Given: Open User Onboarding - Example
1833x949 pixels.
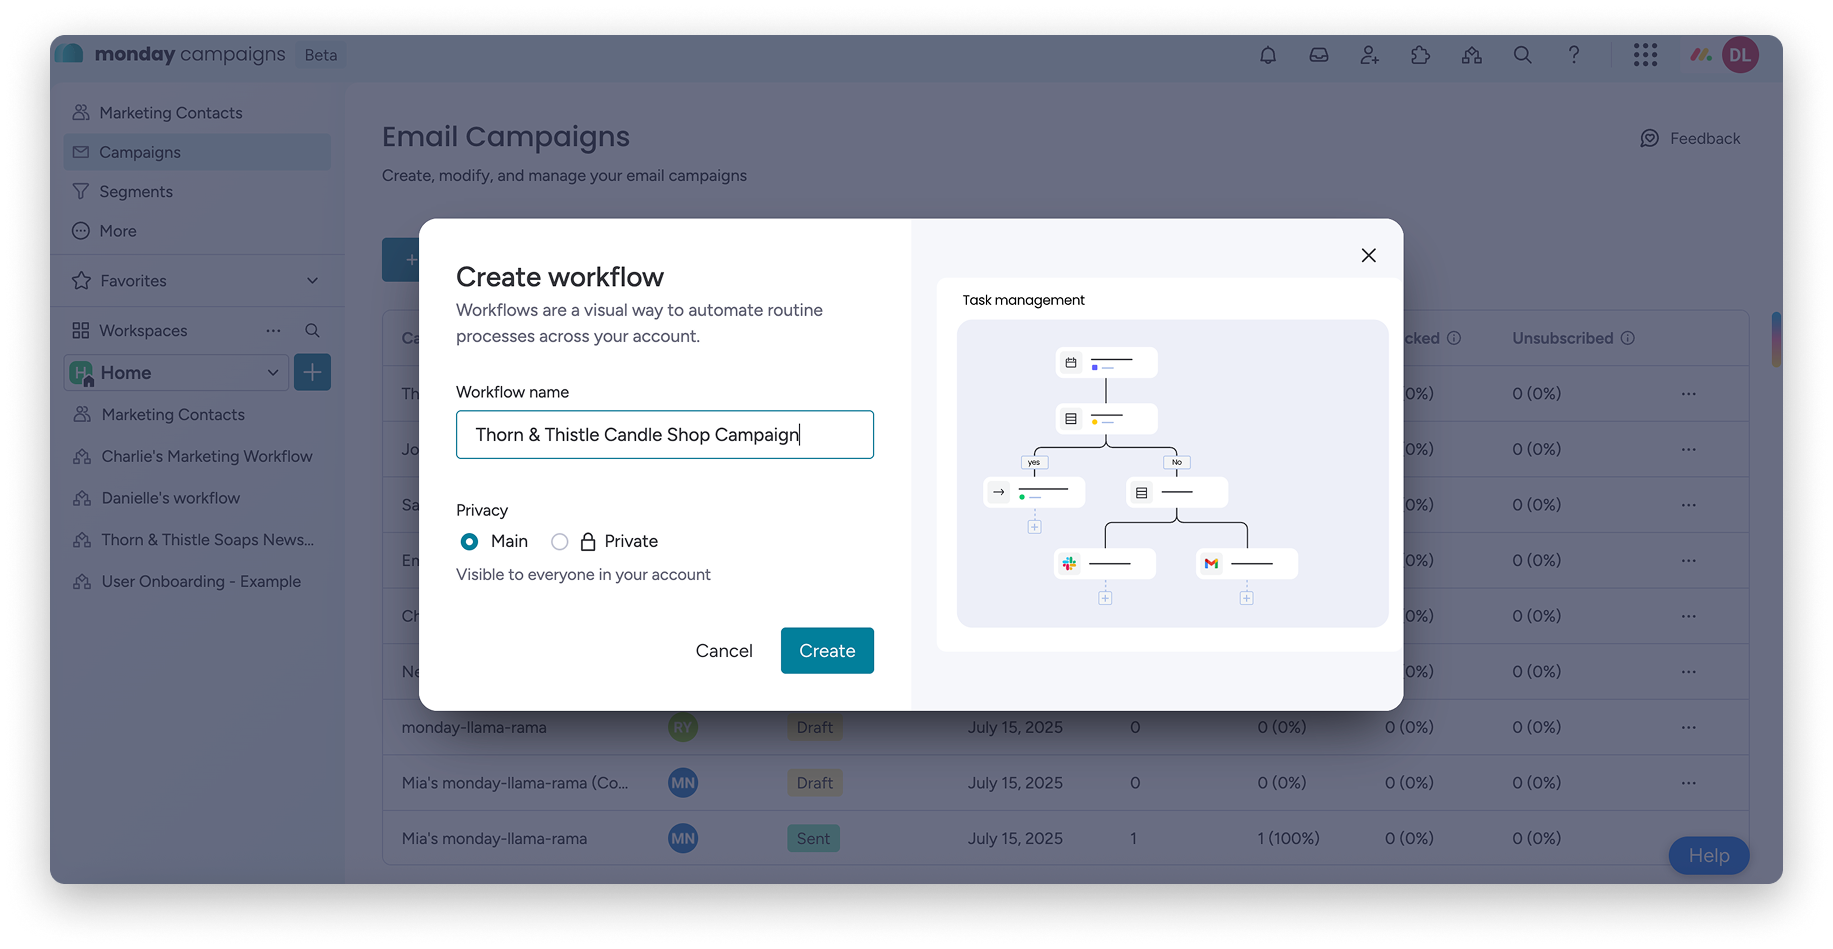Looking at the screenshot, I should pos(197,582).
